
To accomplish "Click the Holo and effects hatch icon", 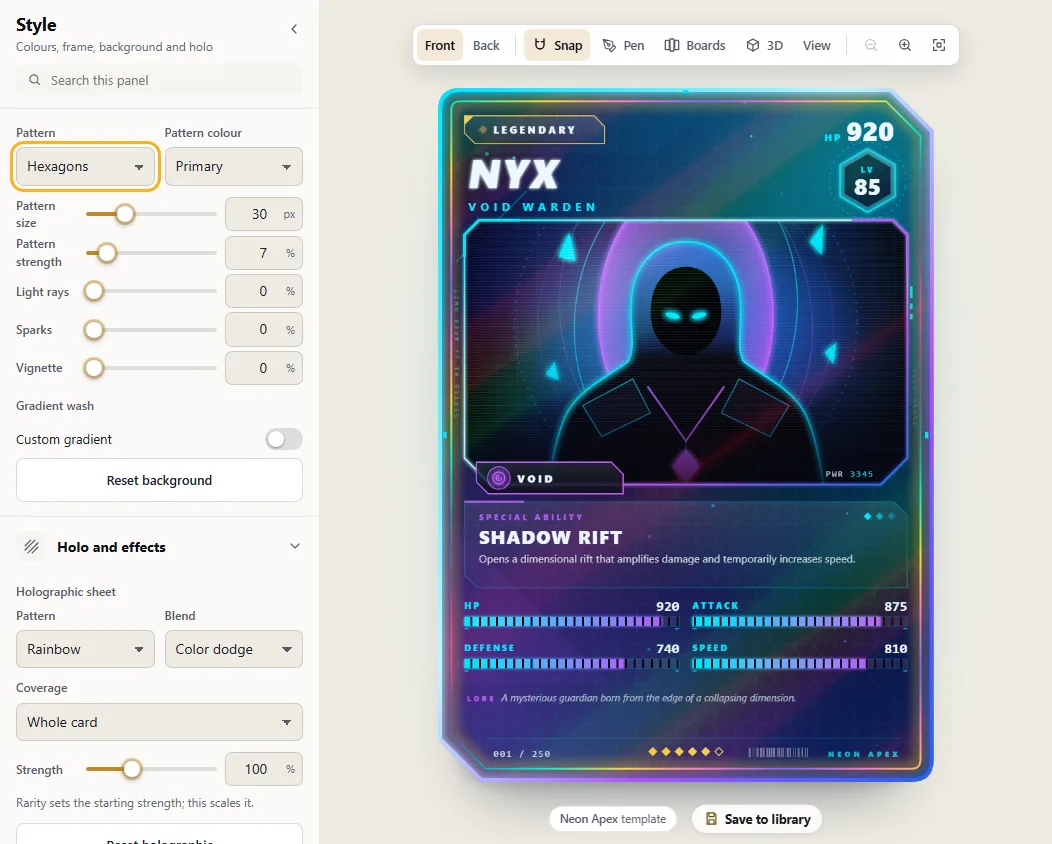I will click(32, 546).
